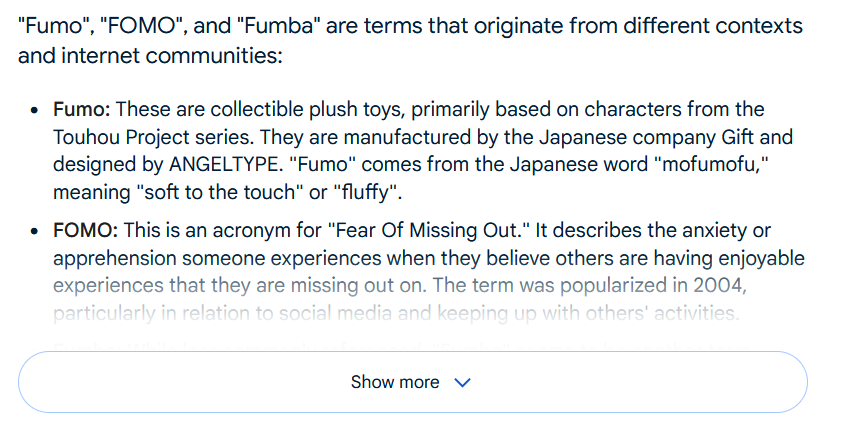Screen dimensions: 848x425
Task: Click the Show more button
Action: [x=413, y=382]
